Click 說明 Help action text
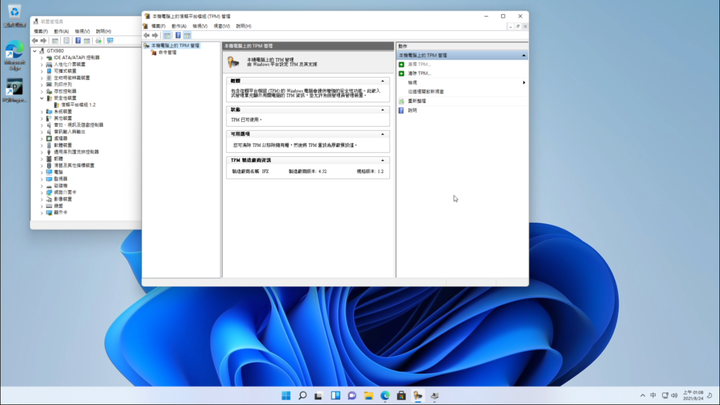Screen dimensions: 720x405 412,111
